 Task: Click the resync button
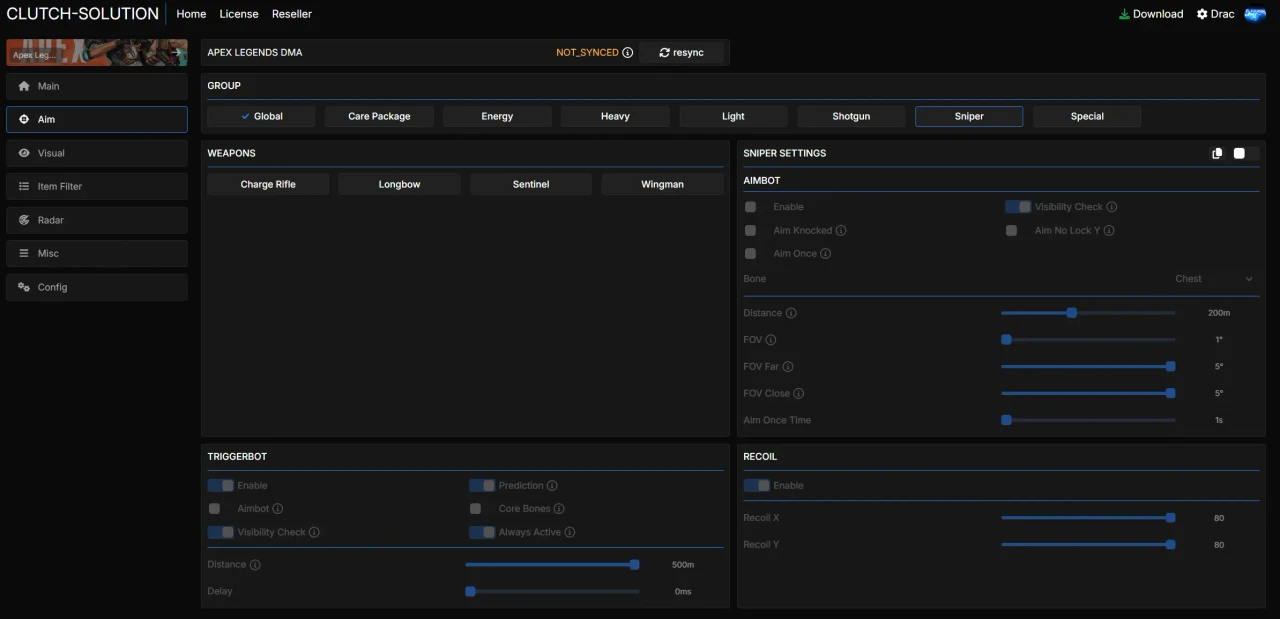[681, 52]
